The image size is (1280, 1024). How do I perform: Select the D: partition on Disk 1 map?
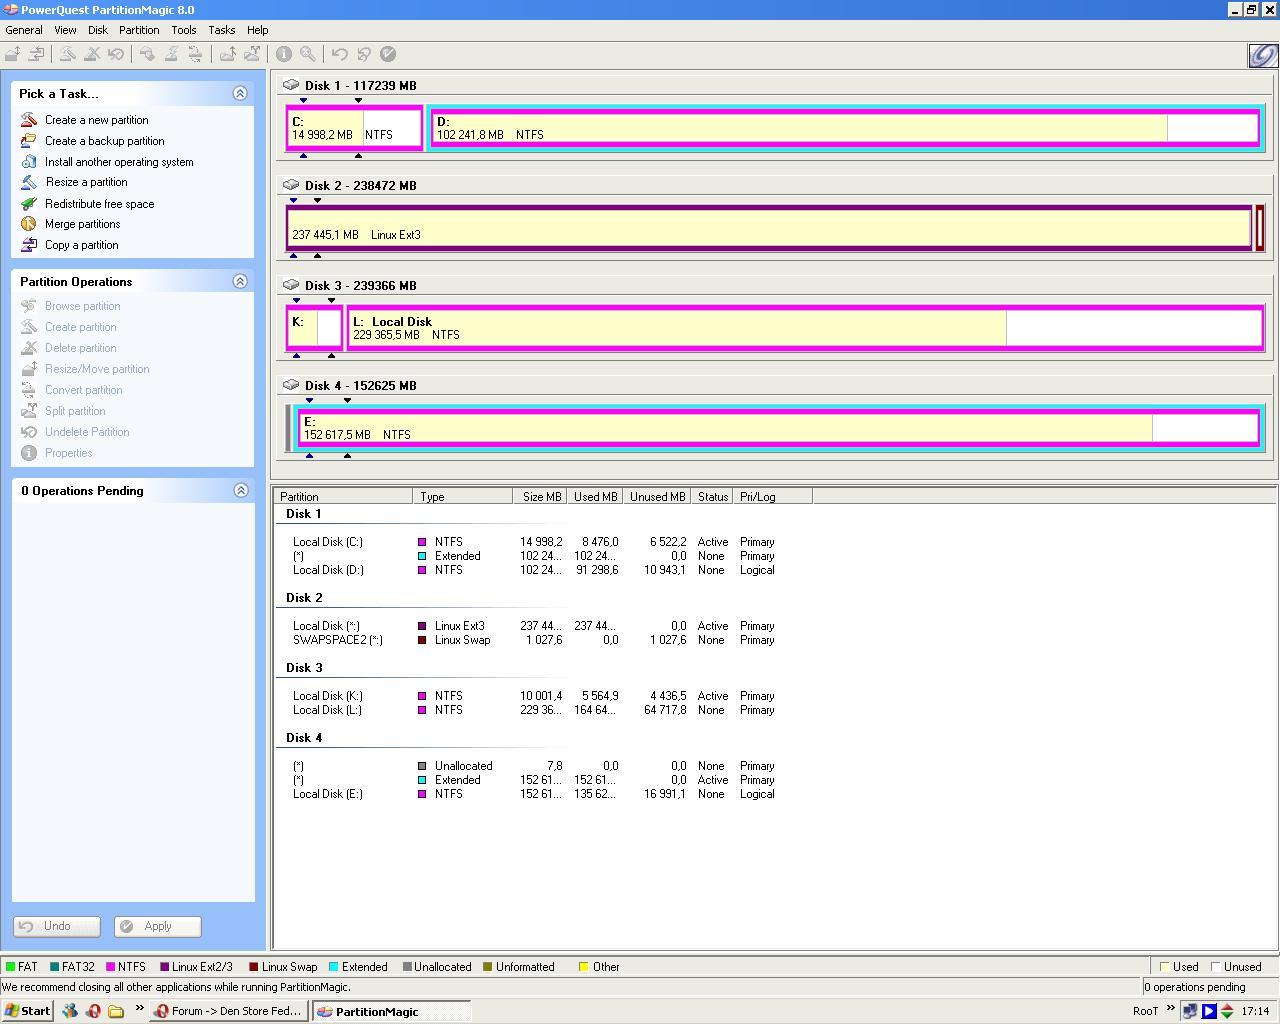[x=800, y=128]
